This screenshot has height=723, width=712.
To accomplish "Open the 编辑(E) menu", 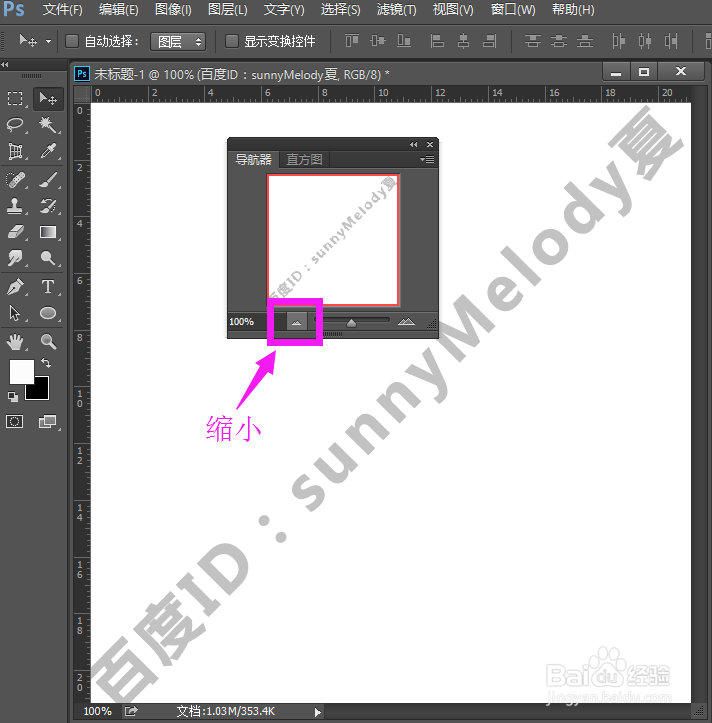I will 119,9.
